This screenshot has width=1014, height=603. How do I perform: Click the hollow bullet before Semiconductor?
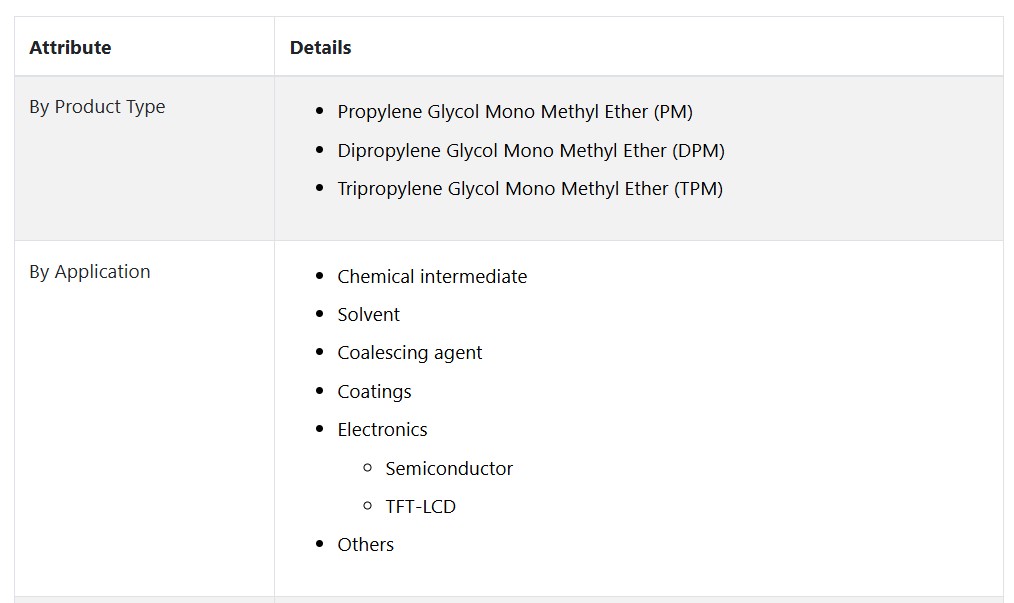click(367, 467)
